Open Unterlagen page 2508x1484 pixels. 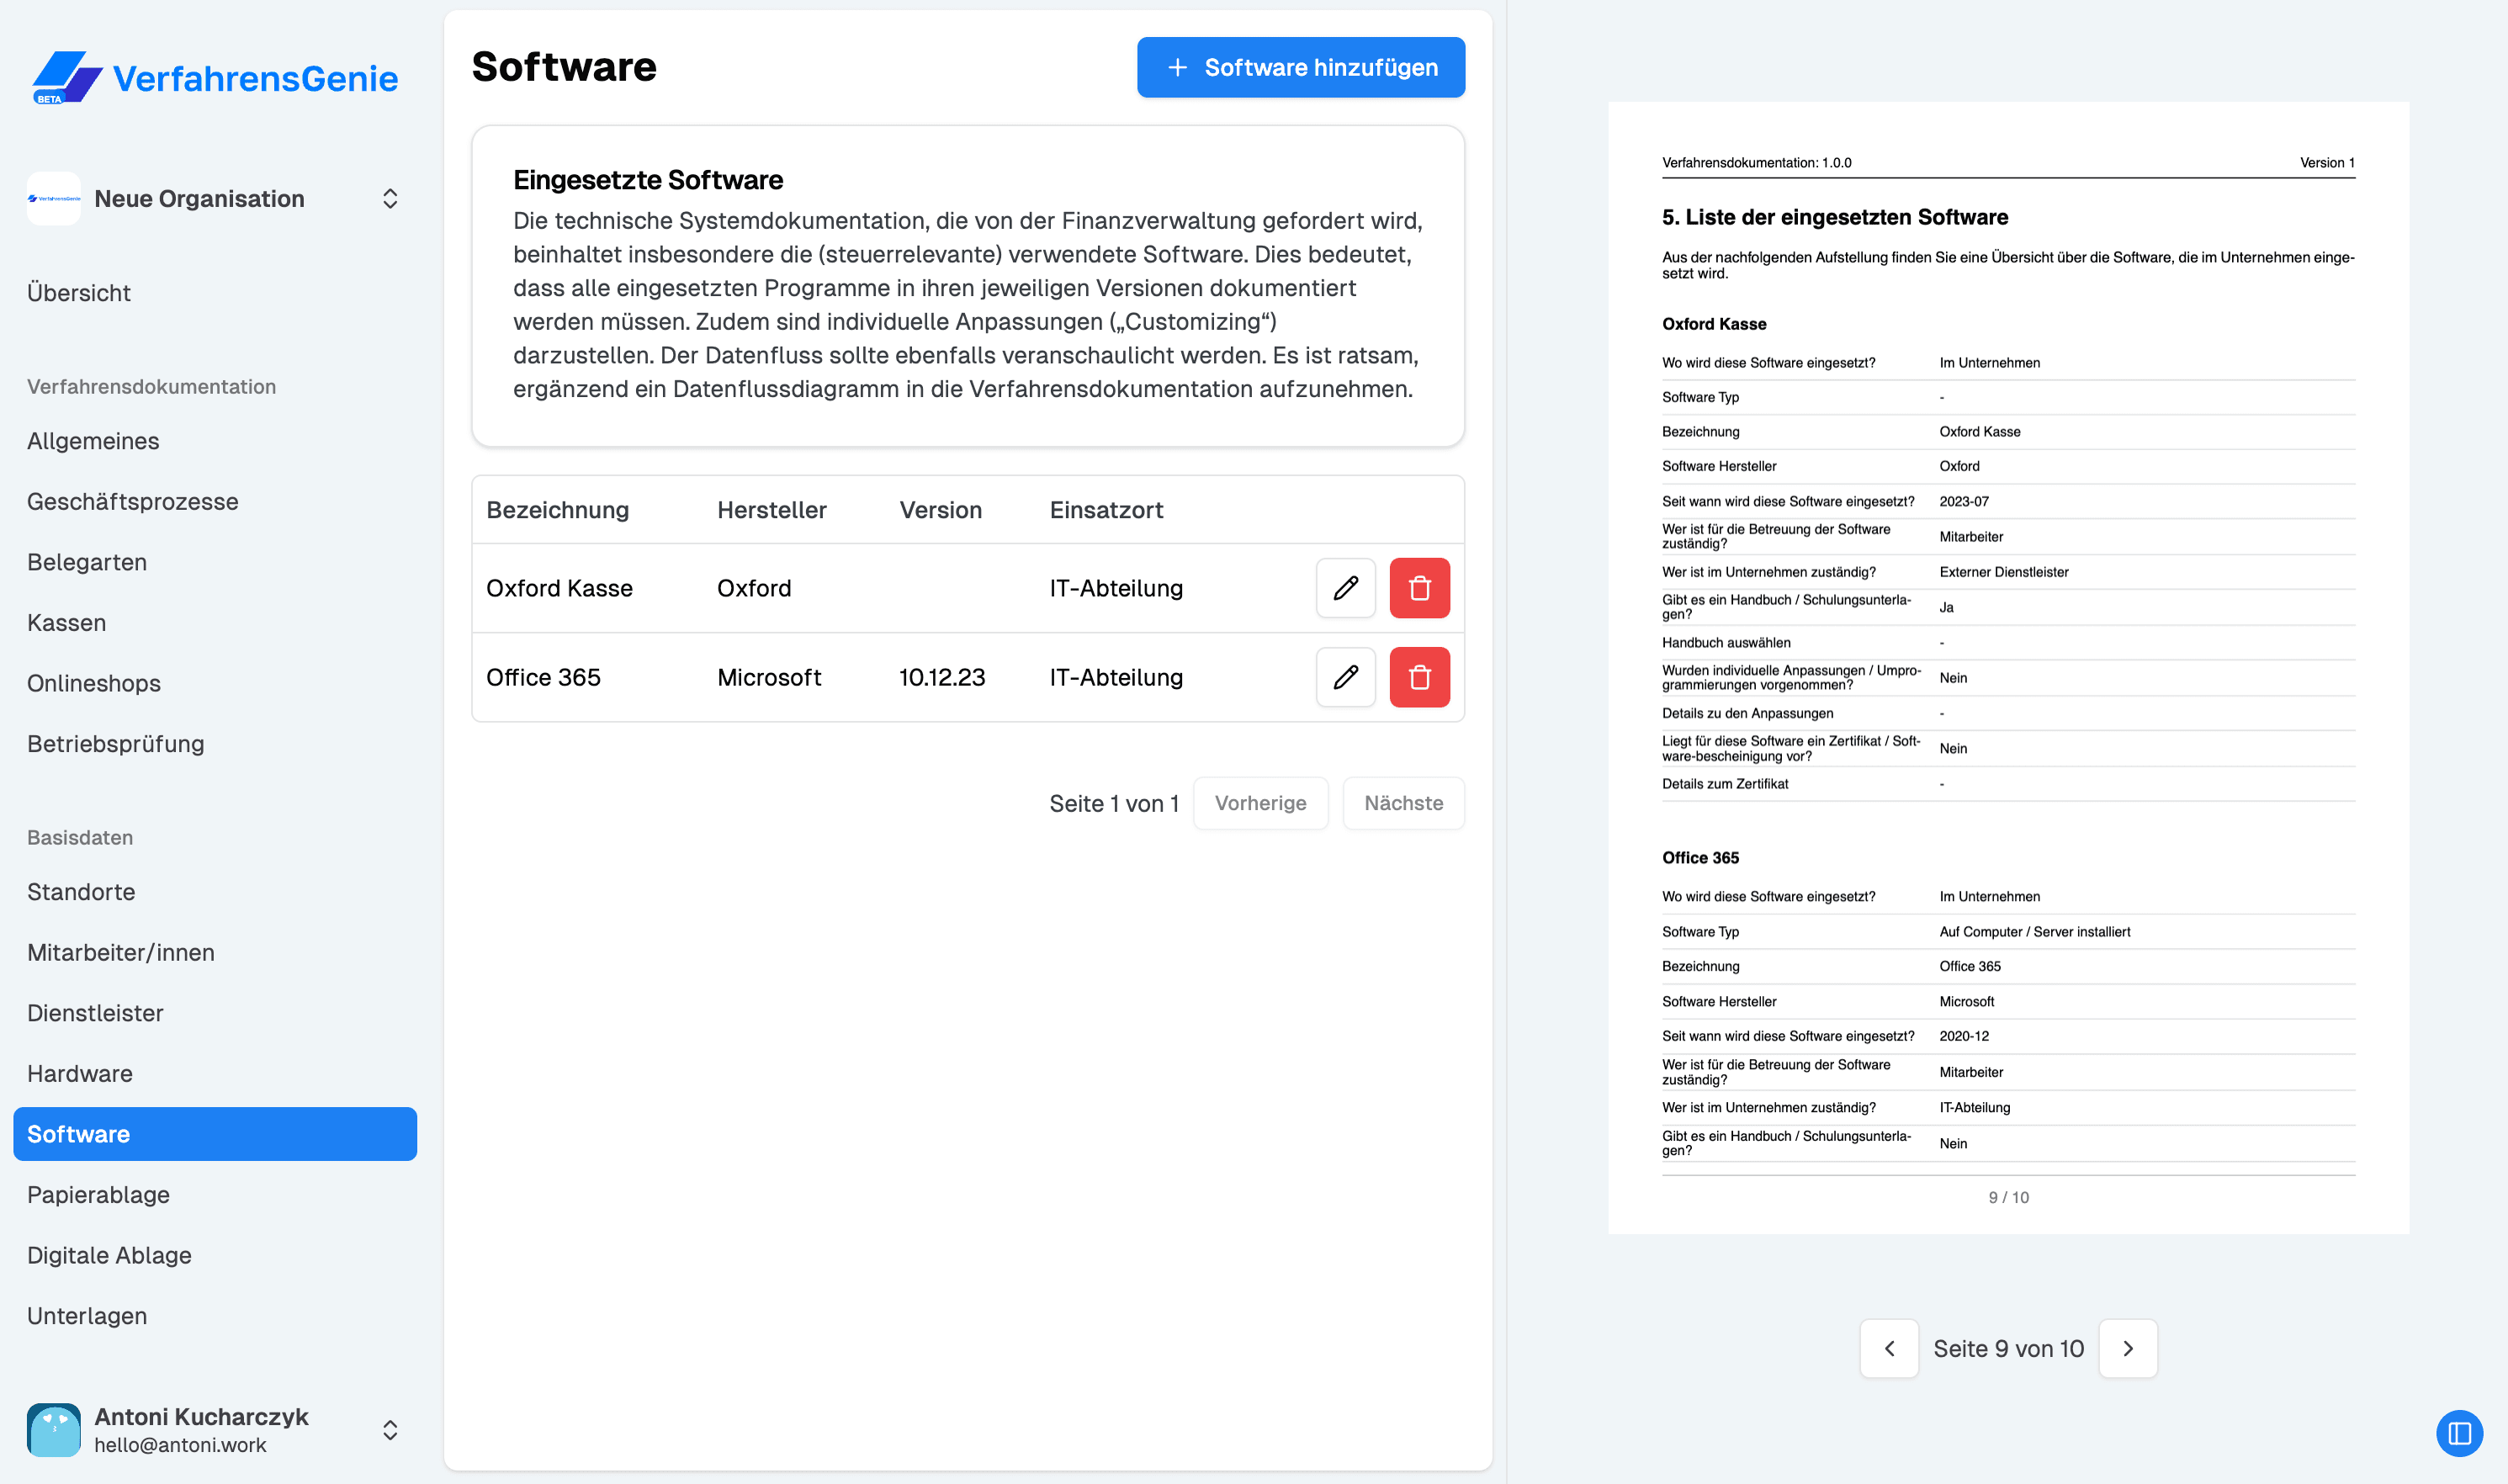(87, 1316)
